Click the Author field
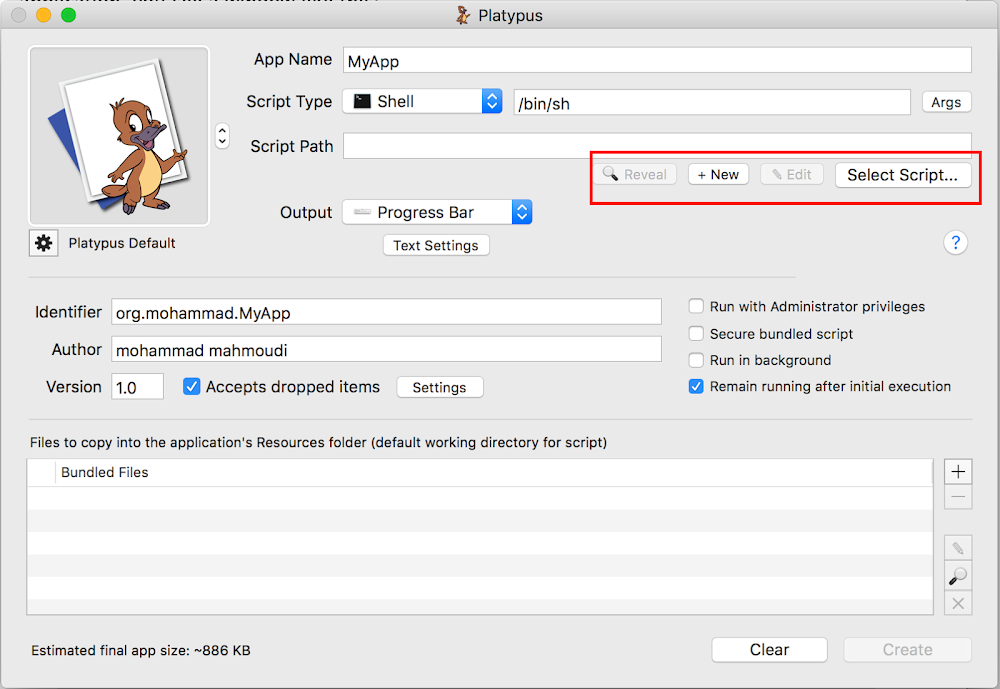 [x=386, y=350]
